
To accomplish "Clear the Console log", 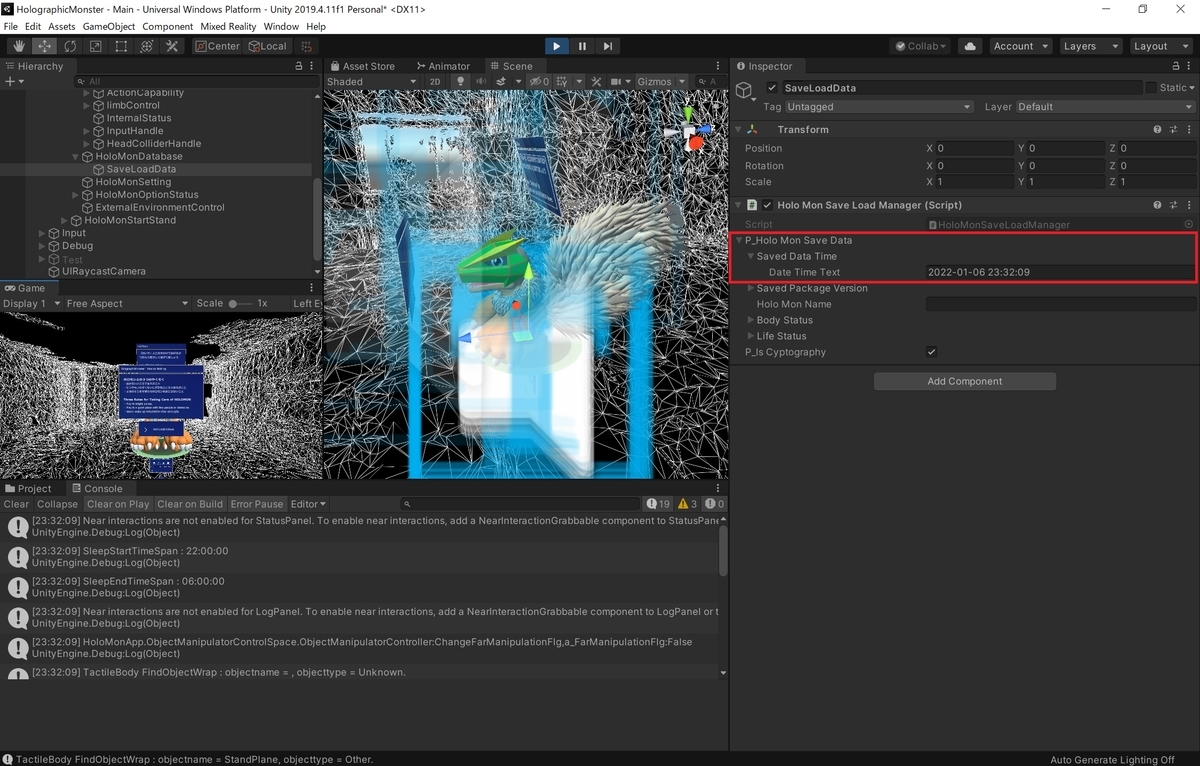I will (16, 504).
